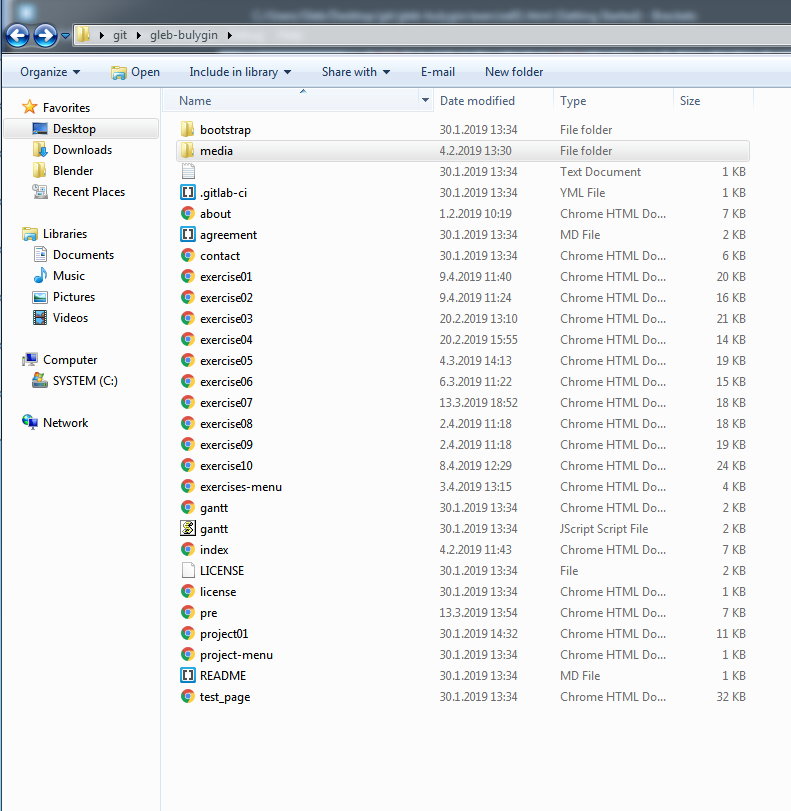Viewport: 791px width, 811px height.
Task: Select the media folder icon
Action: [x=188, y=151]
